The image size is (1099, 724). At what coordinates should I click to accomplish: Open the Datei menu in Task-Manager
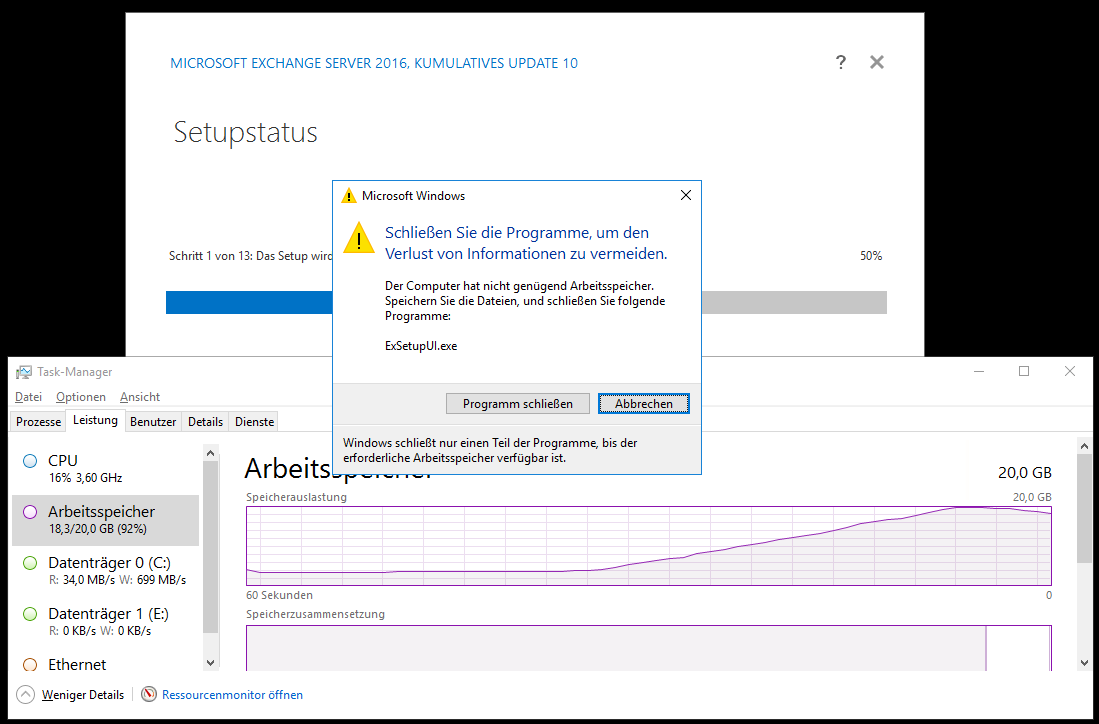[29, 397]
